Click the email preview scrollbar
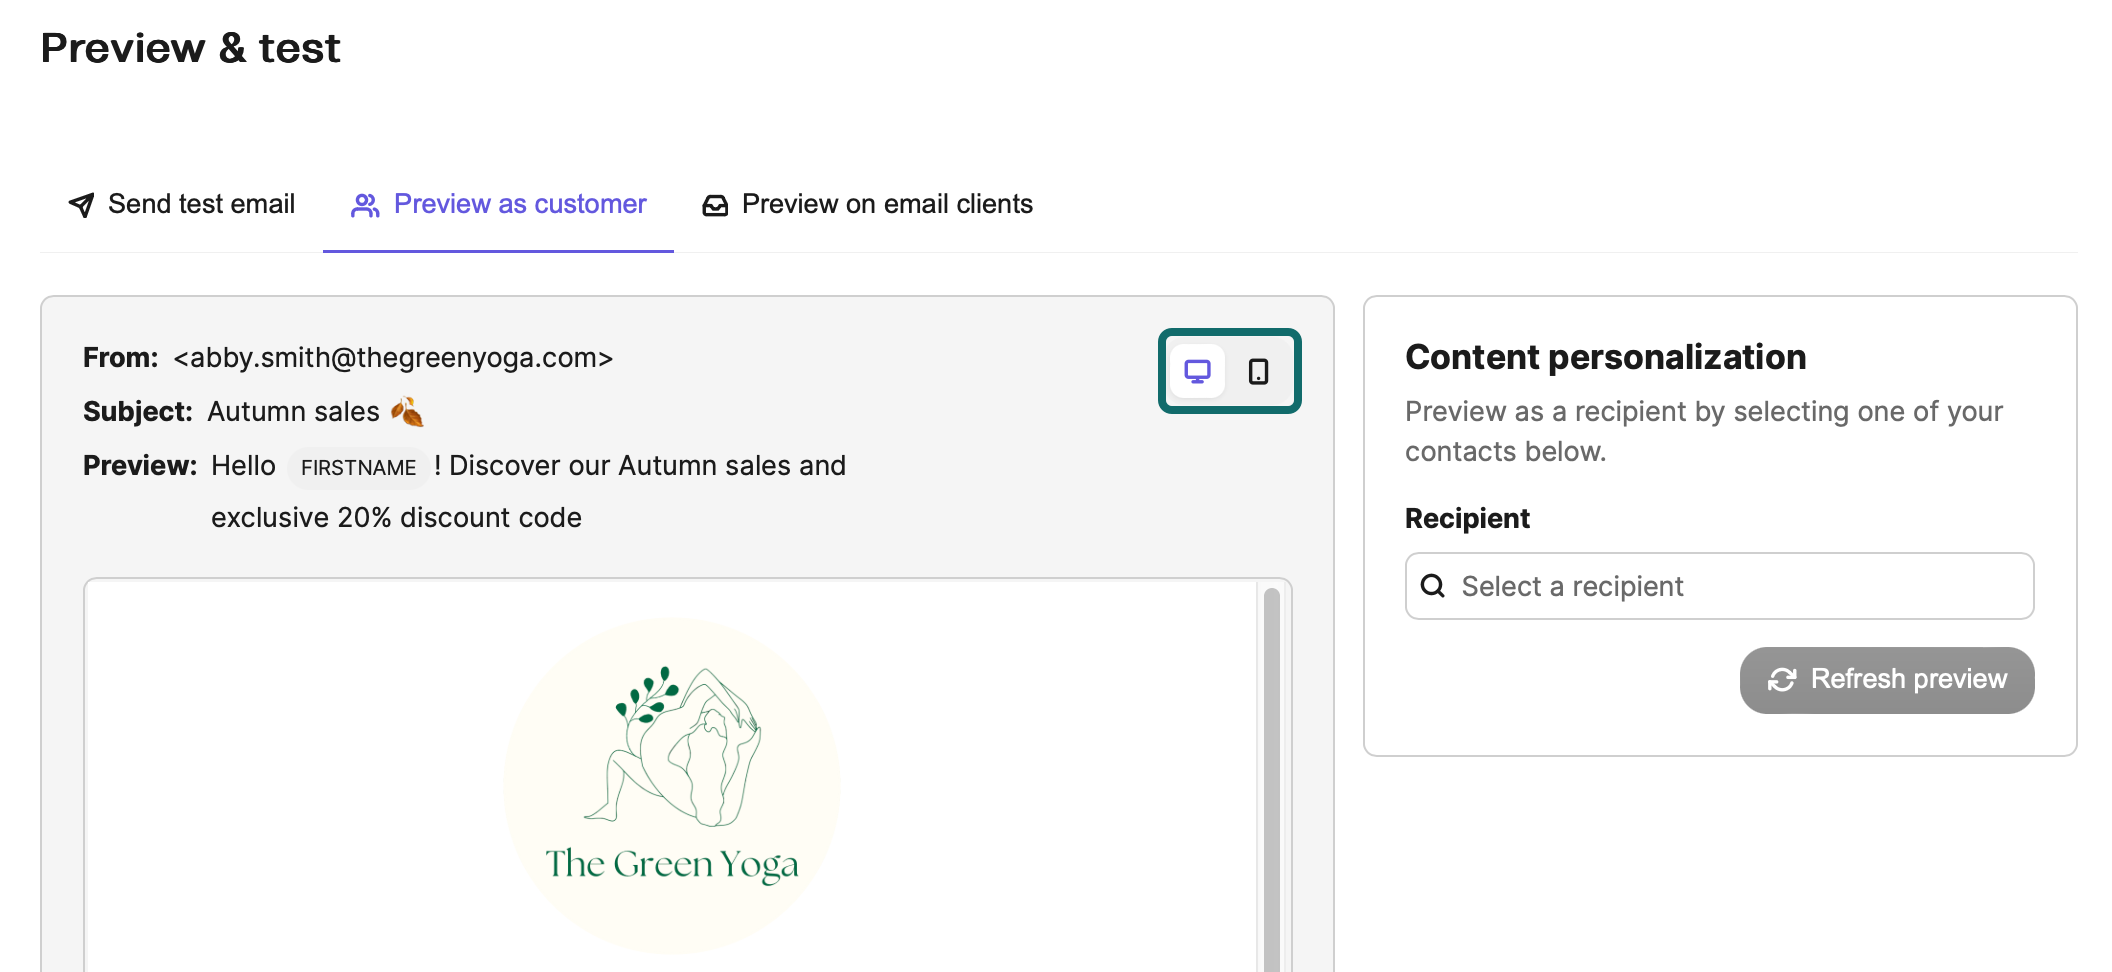Screen dimensions: 2112x972 coord(1272,780)
